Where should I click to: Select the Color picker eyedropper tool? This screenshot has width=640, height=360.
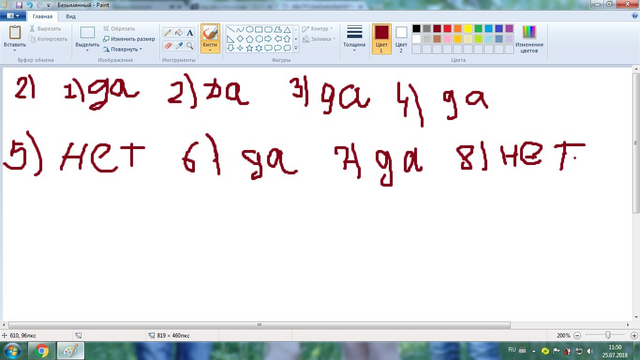pos(179,46)
